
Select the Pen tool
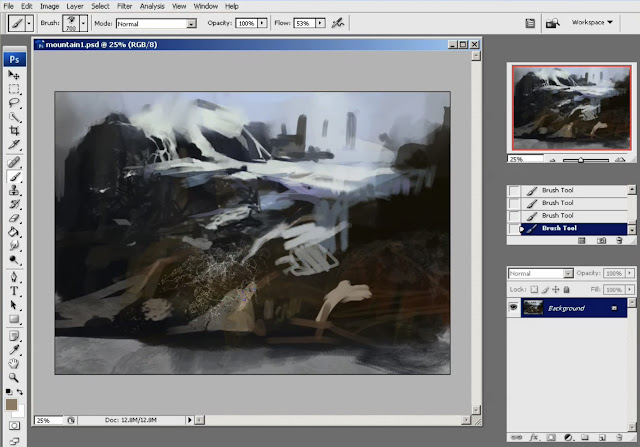pos(14,277)
